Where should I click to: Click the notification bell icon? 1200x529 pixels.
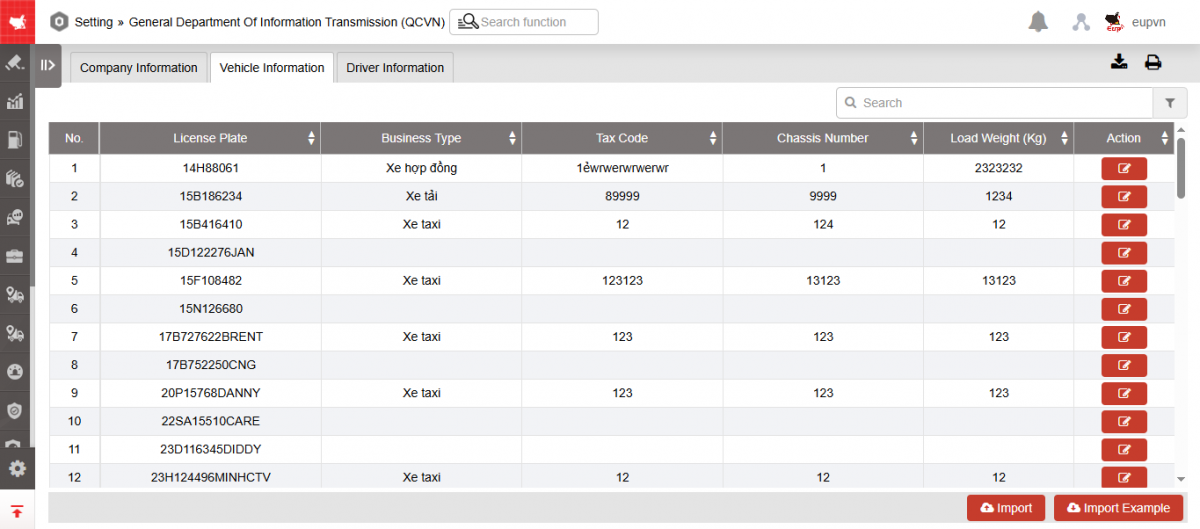pos(1039,22)
